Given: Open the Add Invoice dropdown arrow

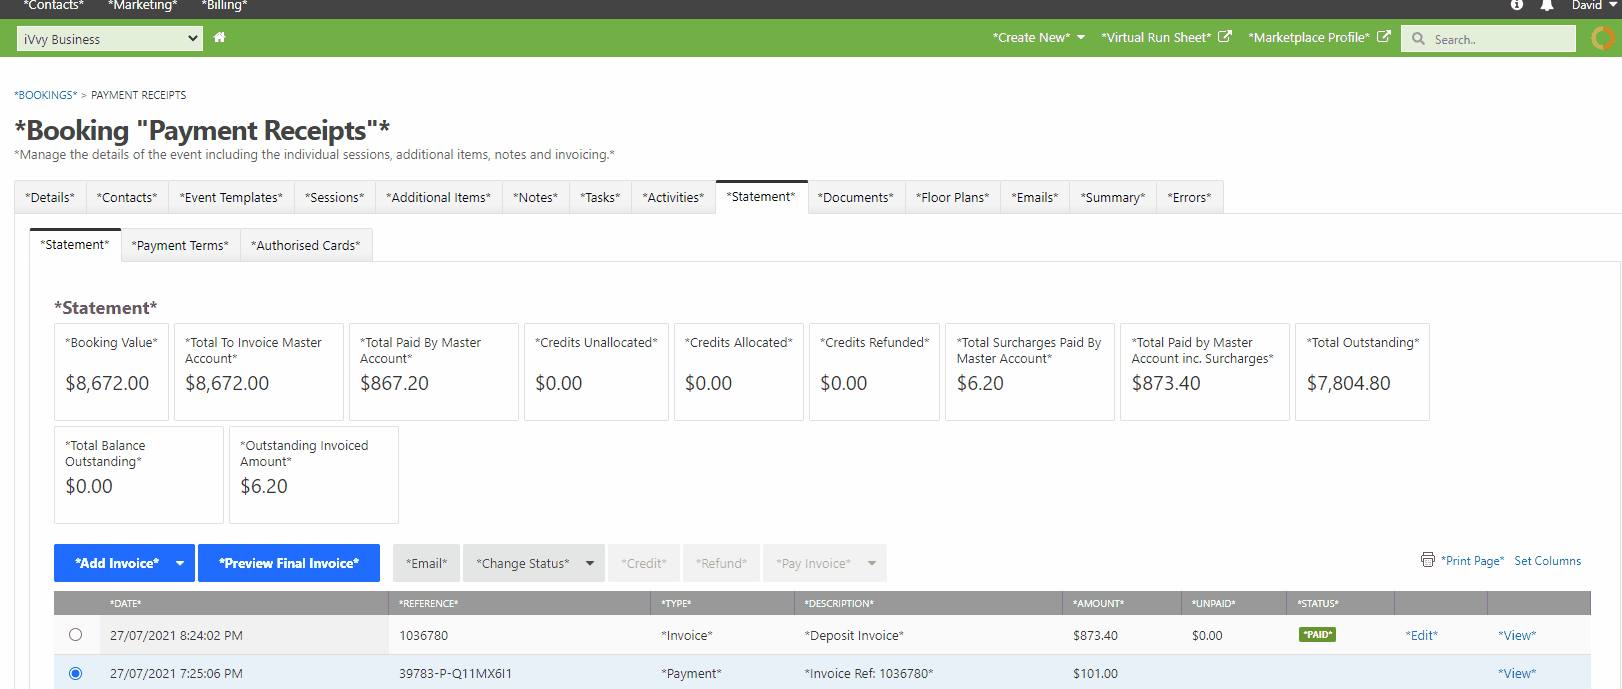Looking at the screenshot, I should 180,563.
